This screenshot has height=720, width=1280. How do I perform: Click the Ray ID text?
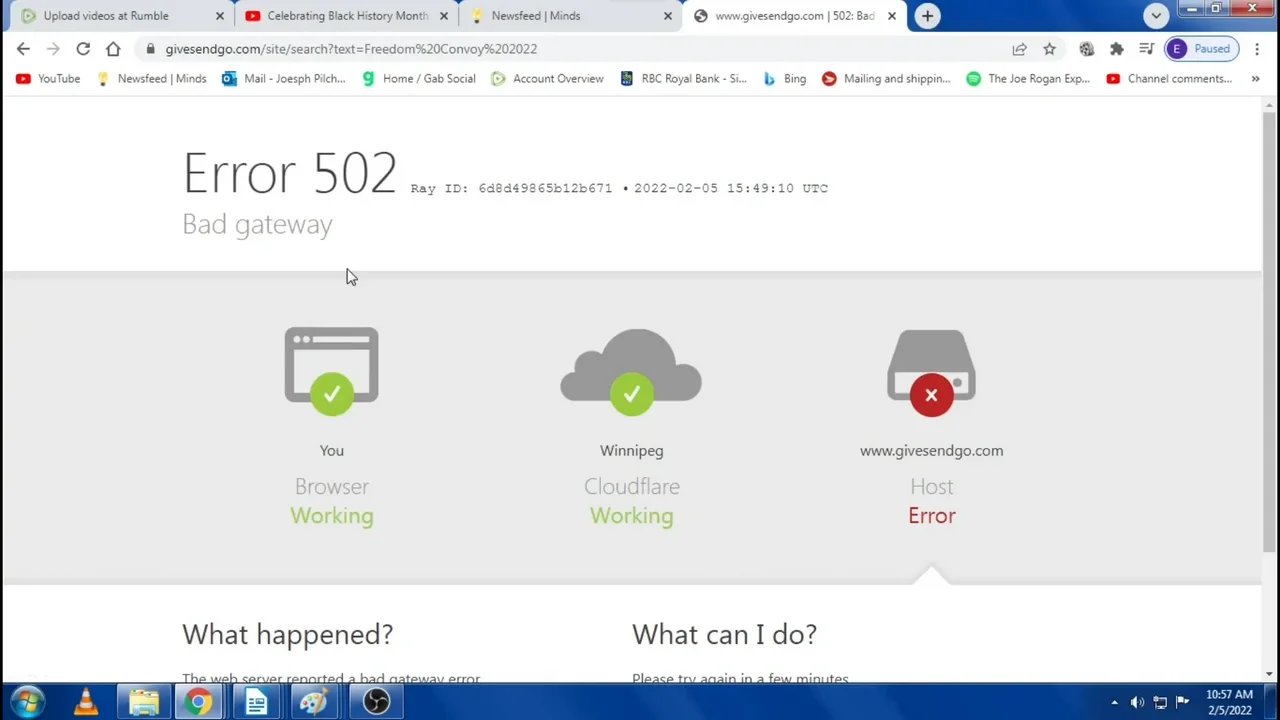pyautogui.click(x=511, y=188)
